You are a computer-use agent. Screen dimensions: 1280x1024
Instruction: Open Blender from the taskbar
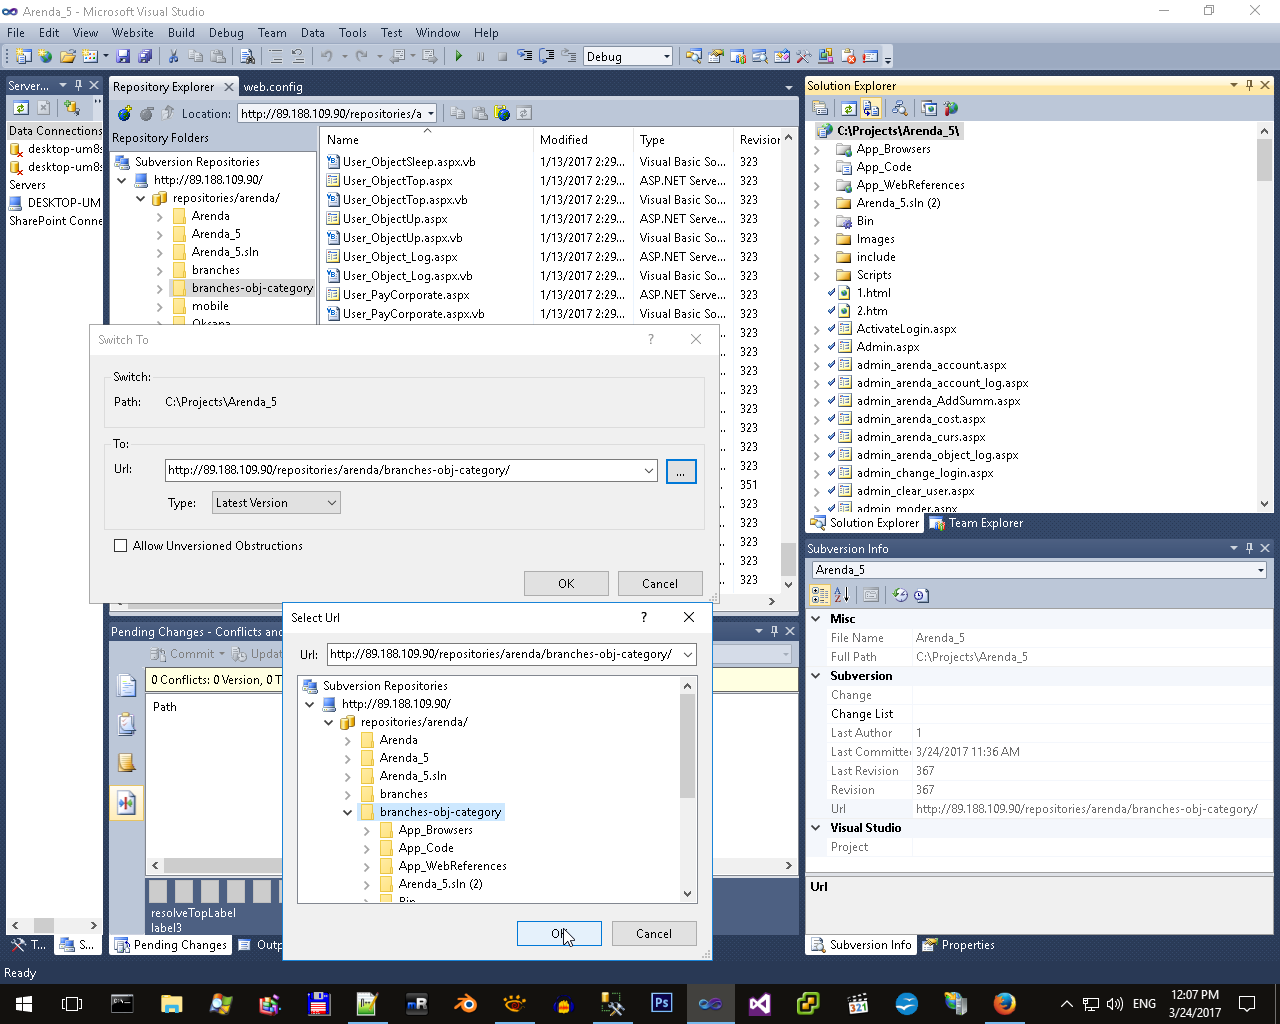[x=466, y=1003]
